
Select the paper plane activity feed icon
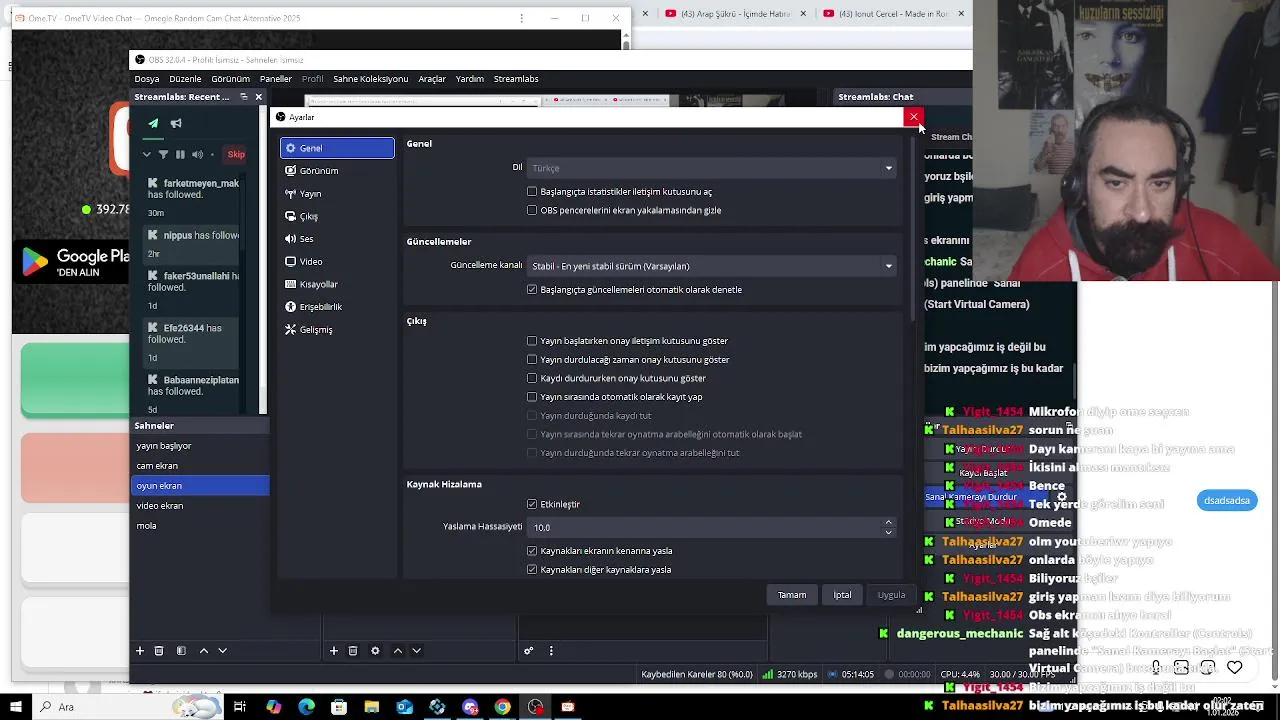pos(153,124)
